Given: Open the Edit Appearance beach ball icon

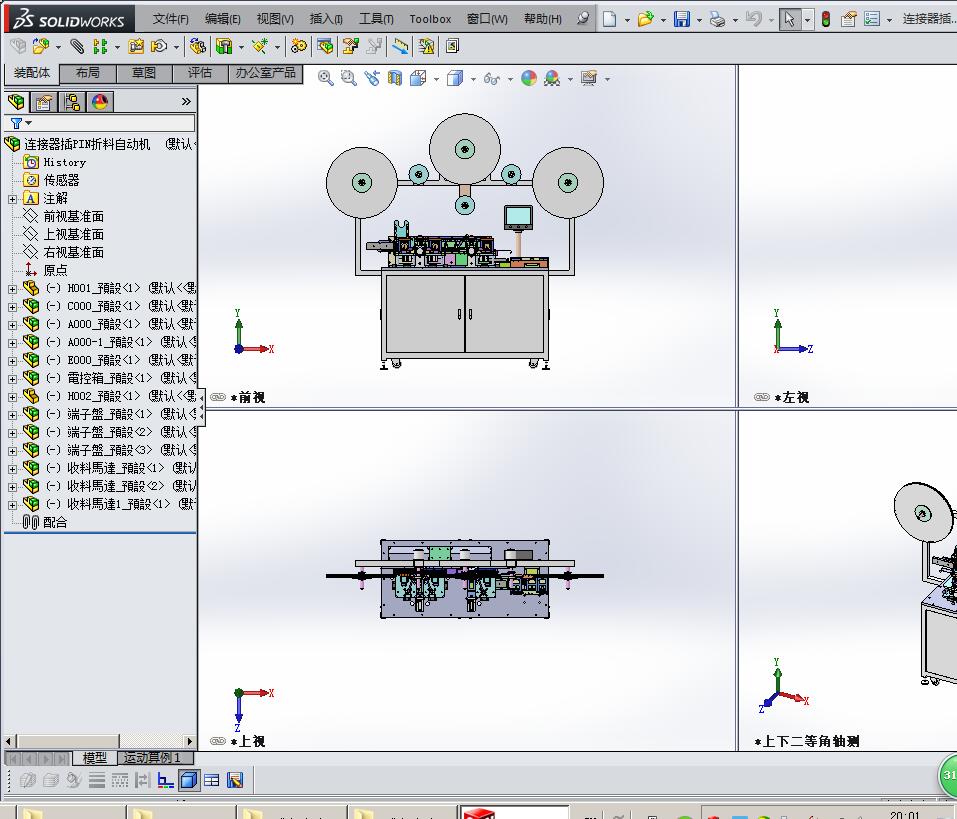Looking at the screenshot, I should (x=527, y=78).
